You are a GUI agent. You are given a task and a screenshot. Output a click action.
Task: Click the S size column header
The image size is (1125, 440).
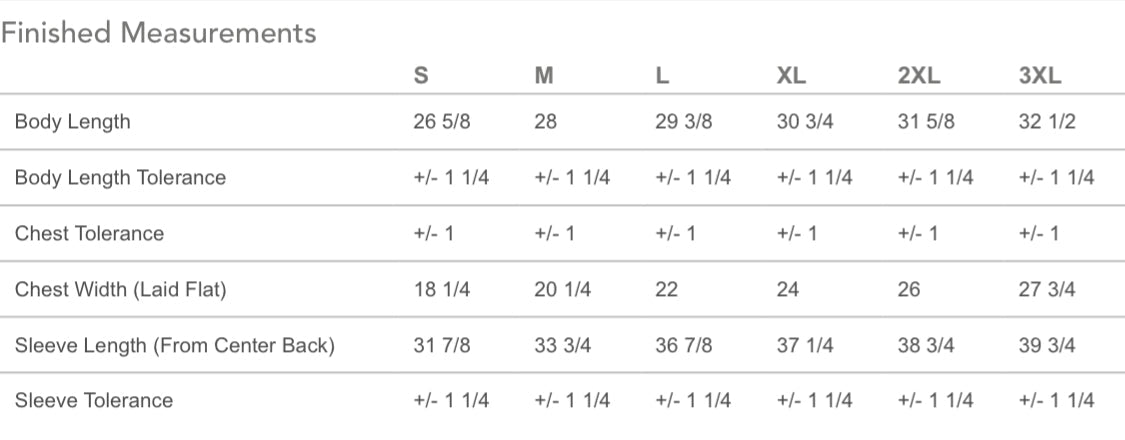(x=421, y=75)
